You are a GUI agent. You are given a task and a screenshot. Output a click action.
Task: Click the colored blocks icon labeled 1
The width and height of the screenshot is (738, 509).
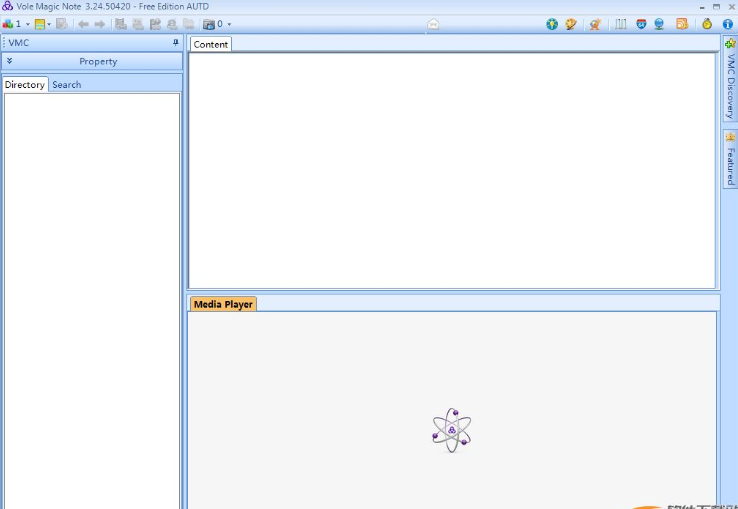pyautogui.click(x=8, y=24)
